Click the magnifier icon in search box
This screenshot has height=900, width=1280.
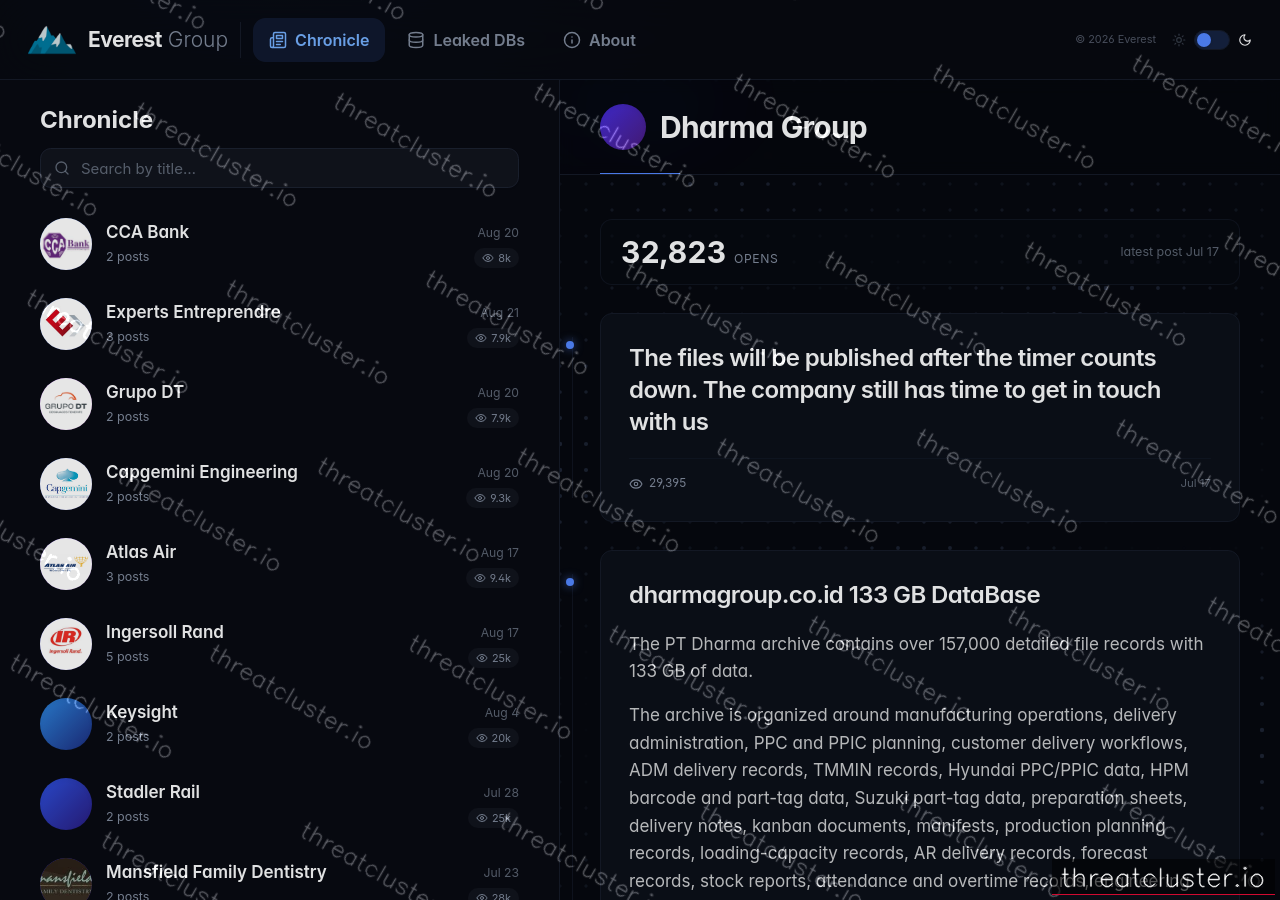pyautogui.click(x=63, y=168)
